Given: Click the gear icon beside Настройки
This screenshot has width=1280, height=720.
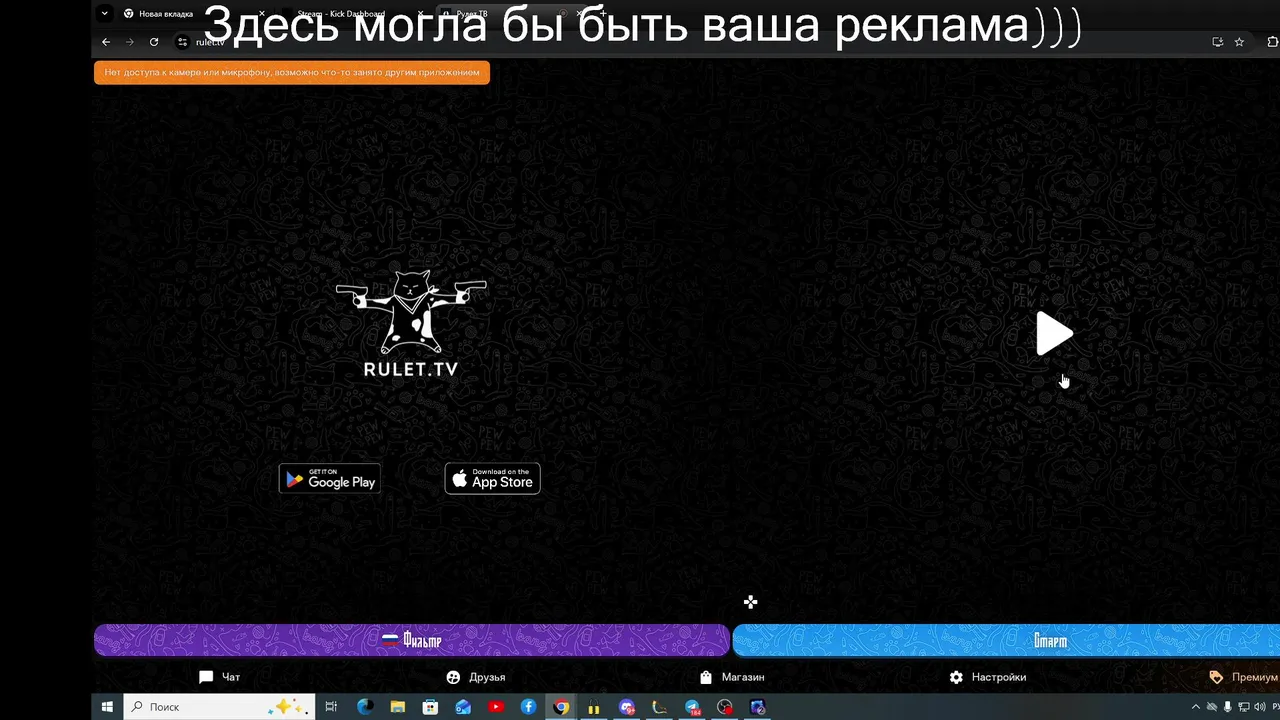Looking at the screenshot, I should [956, 677].
